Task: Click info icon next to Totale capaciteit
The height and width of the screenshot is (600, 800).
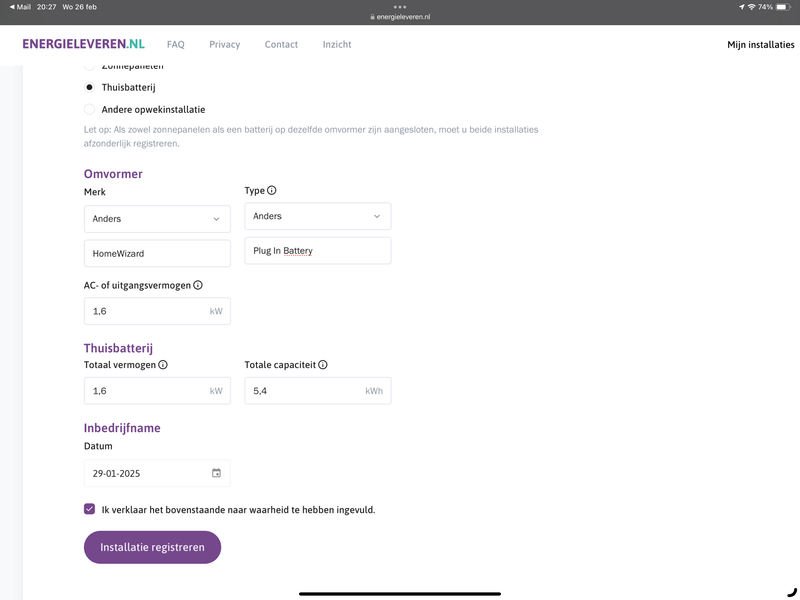Action: [323, 365]
